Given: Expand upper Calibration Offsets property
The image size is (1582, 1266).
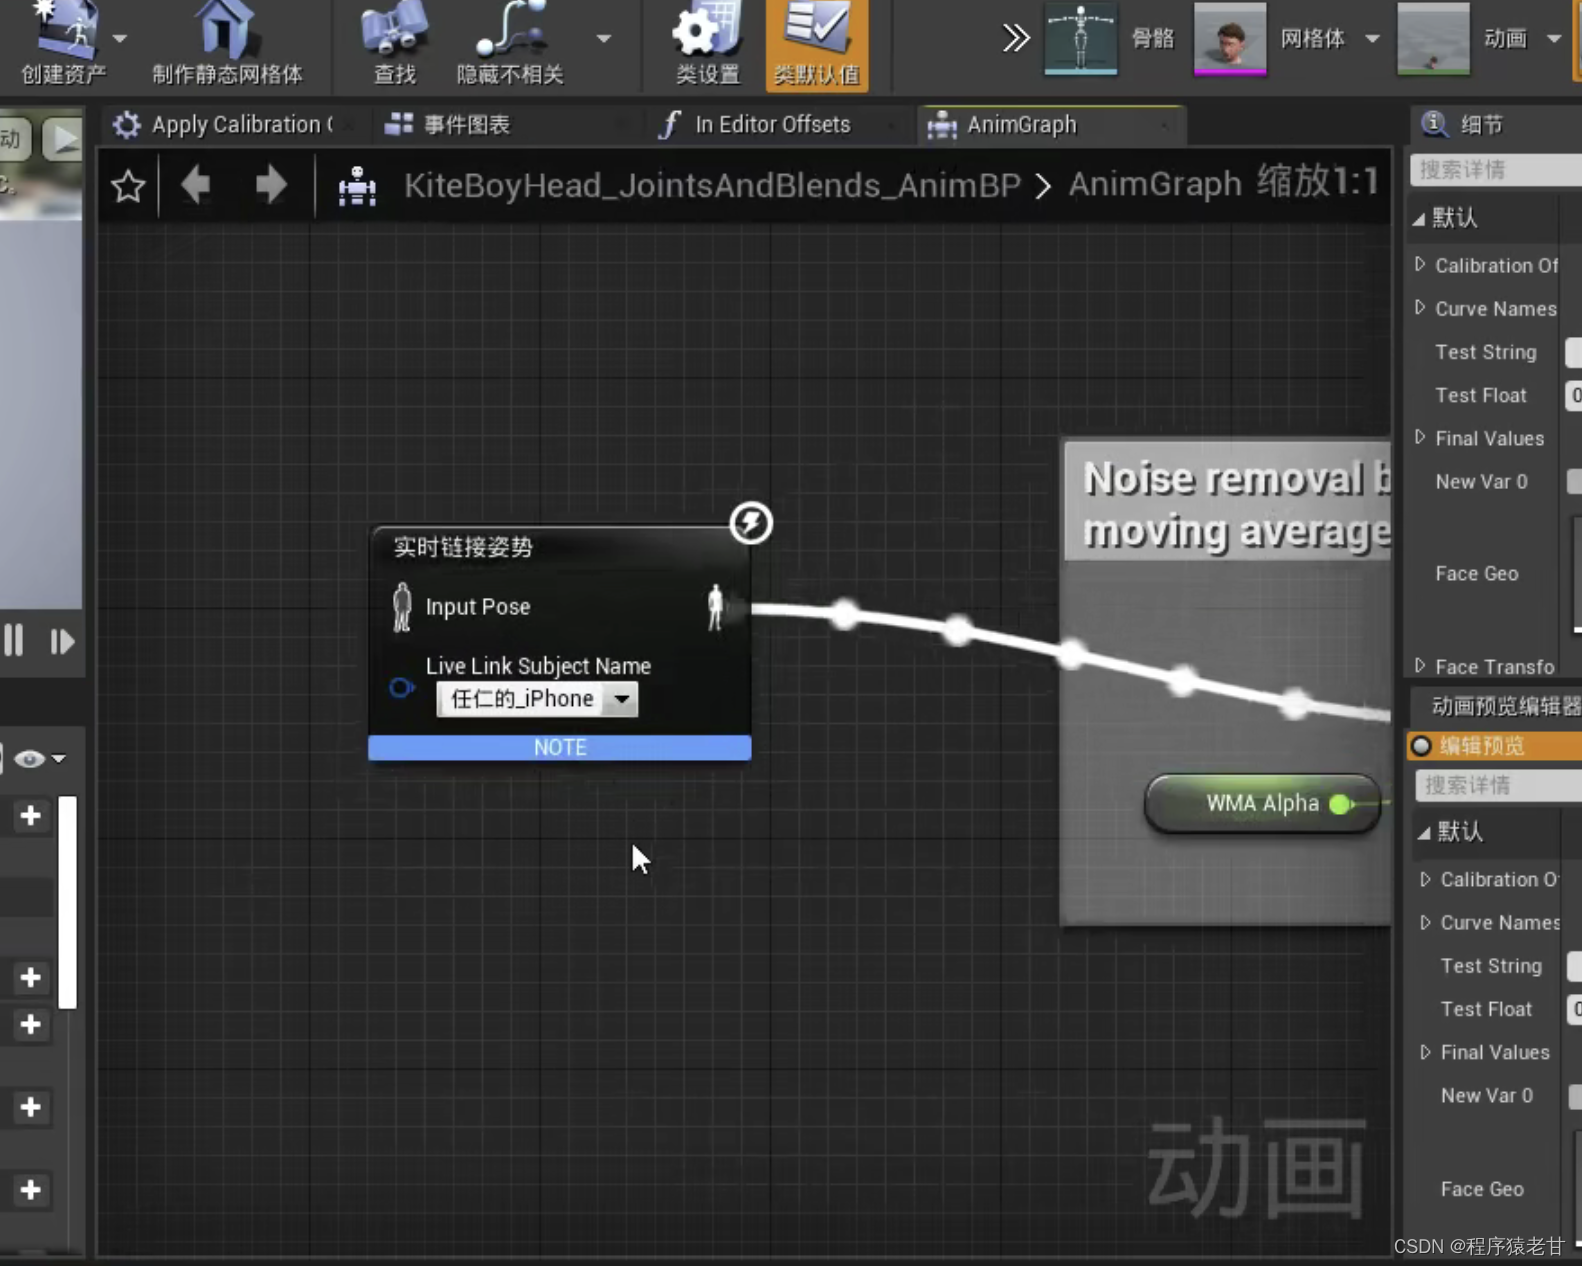Looking at the screenshot, I should click(x=1420, y=265).
